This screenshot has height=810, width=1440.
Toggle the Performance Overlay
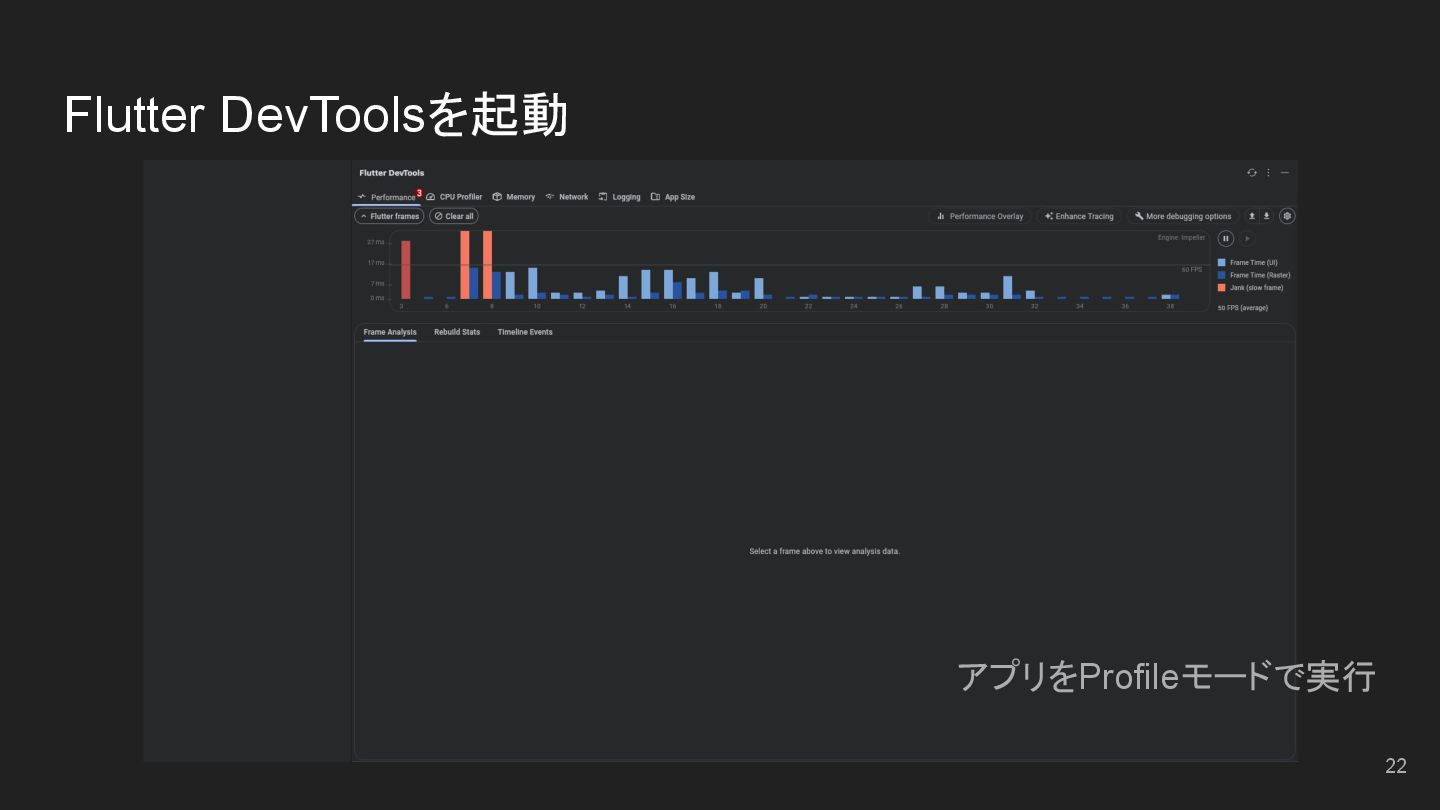click(980, 216)
